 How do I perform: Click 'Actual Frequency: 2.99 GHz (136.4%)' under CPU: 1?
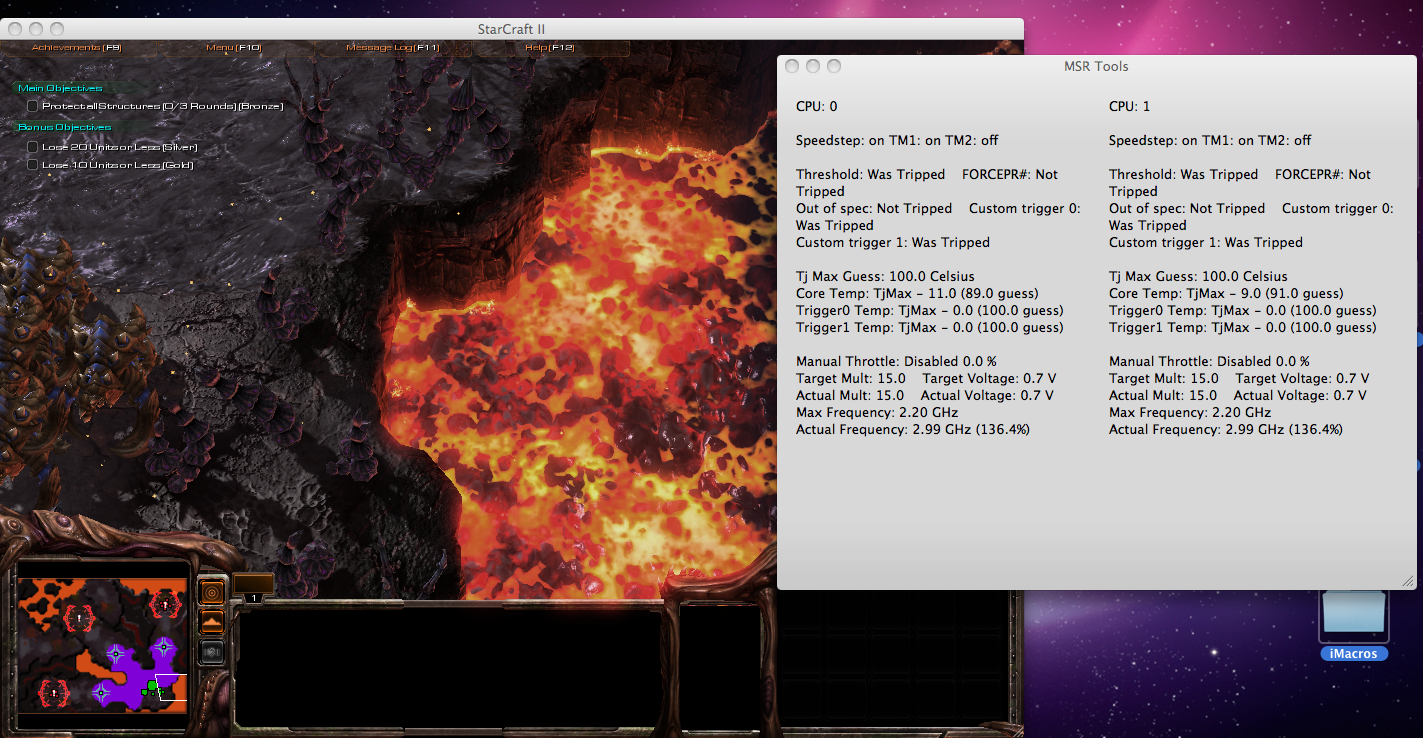tap(1226, 429)
